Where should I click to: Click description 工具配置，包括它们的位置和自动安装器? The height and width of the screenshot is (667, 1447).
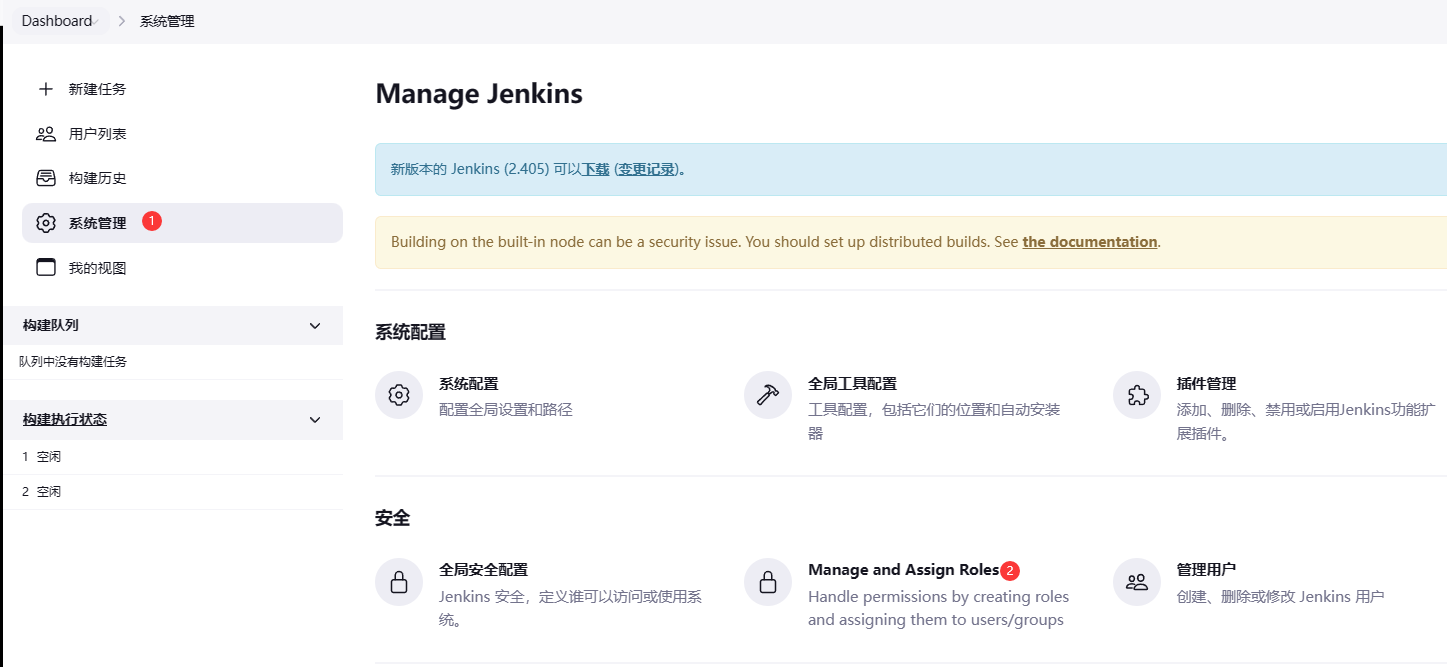pos(934,422)
